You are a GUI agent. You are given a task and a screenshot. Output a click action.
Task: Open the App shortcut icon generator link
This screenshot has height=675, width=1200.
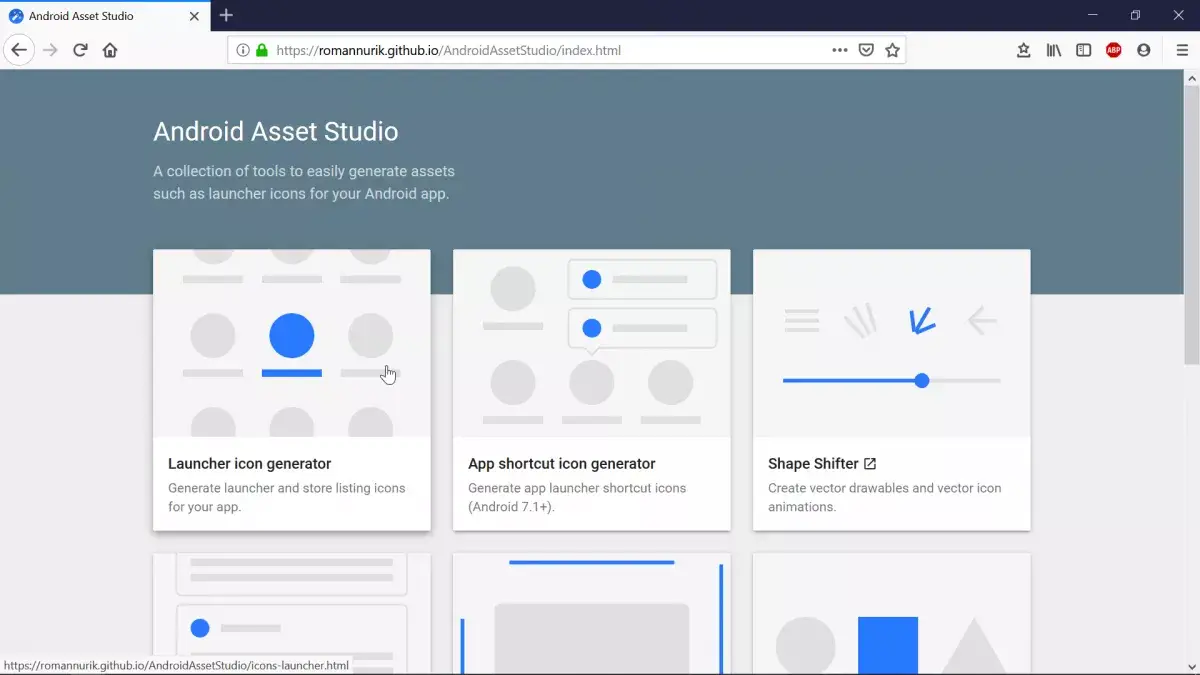tap(561, 464)
